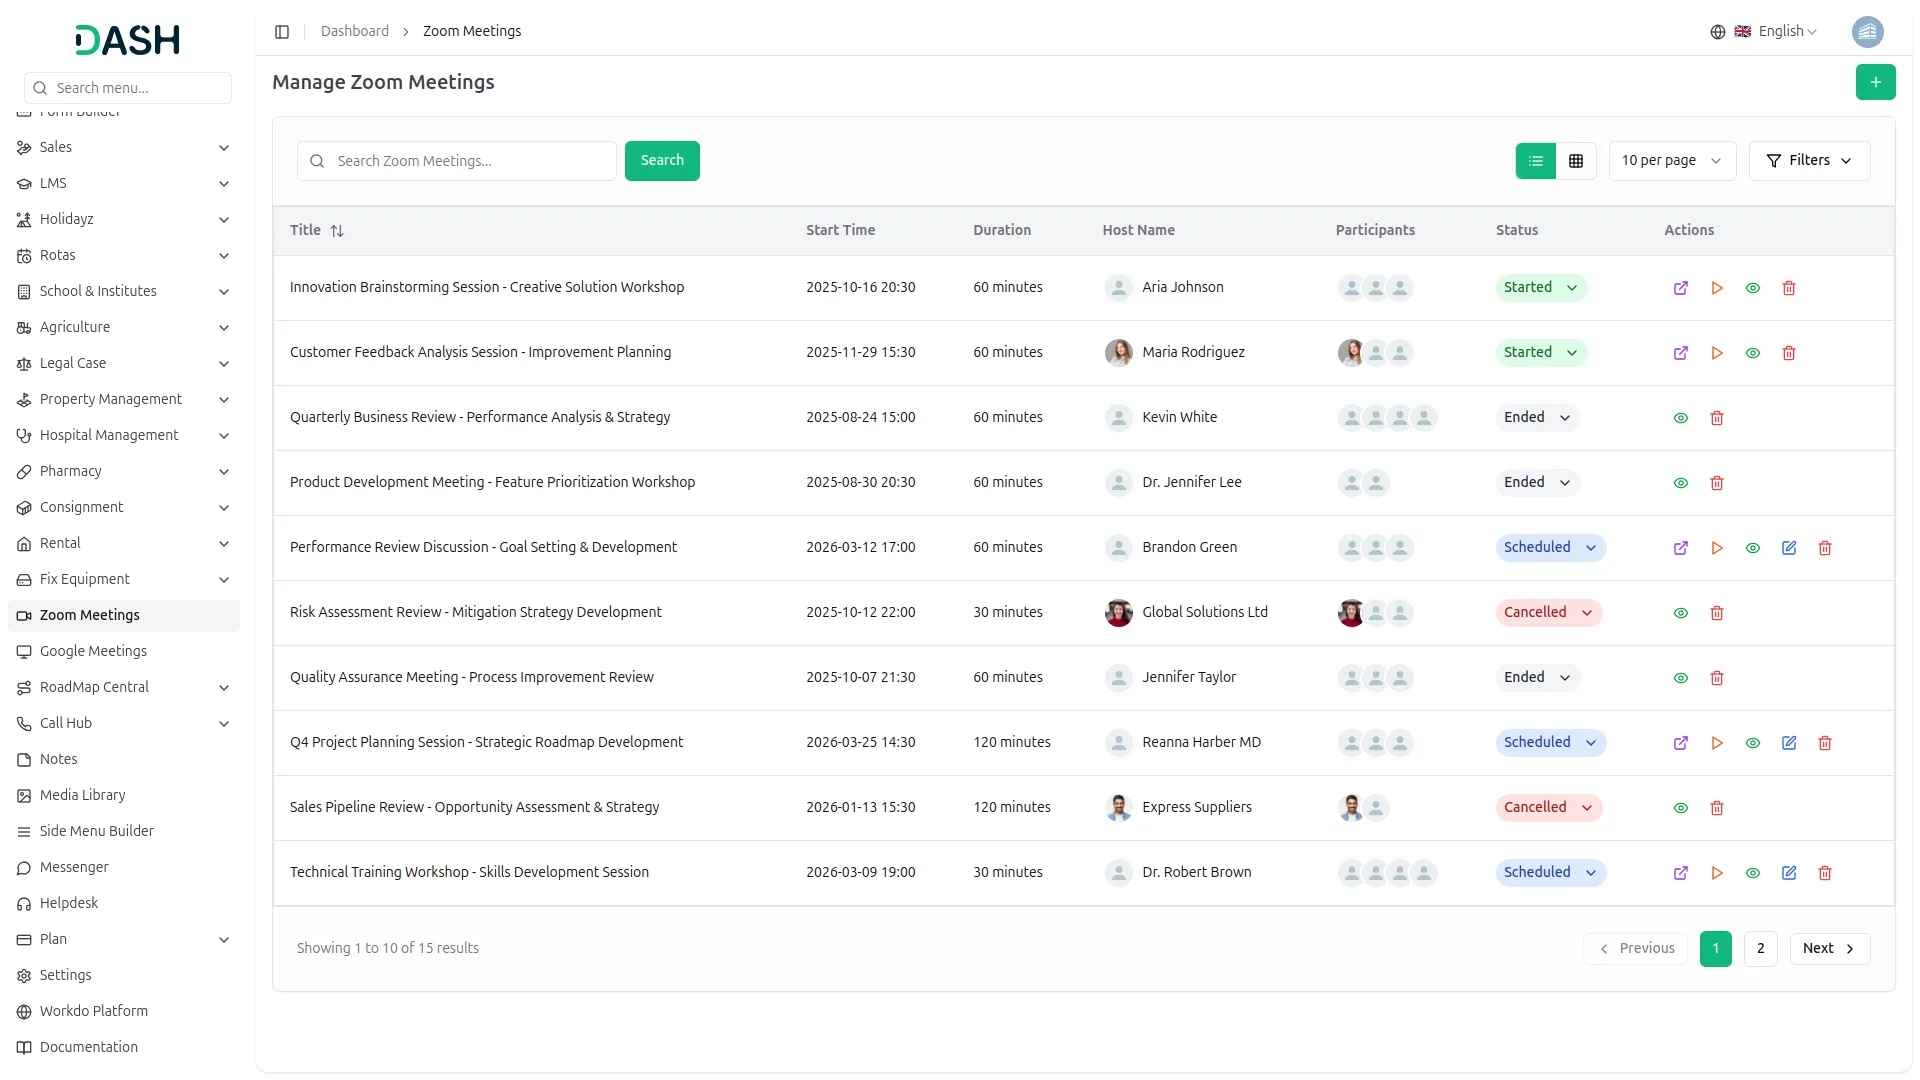This screenshot has height=1080, width=1920.
Task: View details of Risk Assessment Review meeting
Action: (x=1680, y=613)
